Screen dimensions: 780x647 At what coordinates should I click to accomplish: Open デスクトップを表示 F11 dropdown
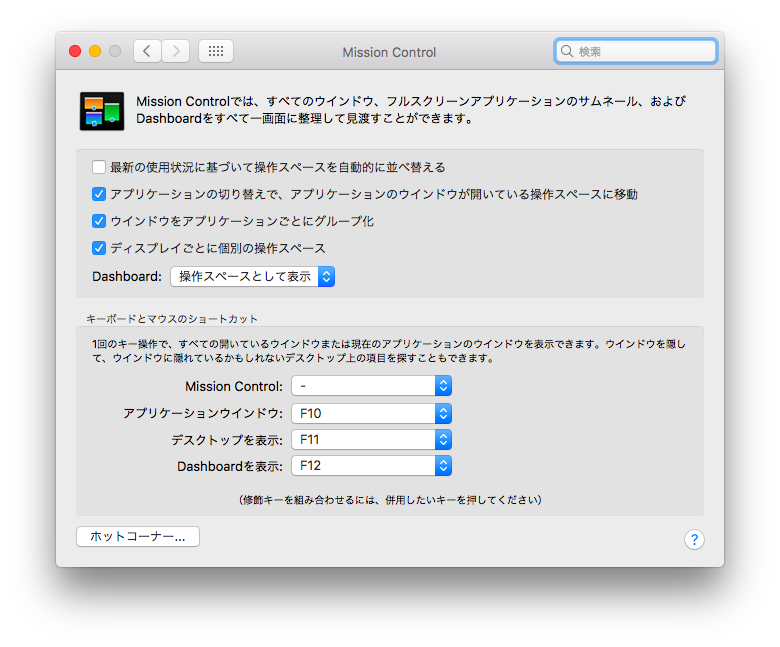click(x=372, y=440)
